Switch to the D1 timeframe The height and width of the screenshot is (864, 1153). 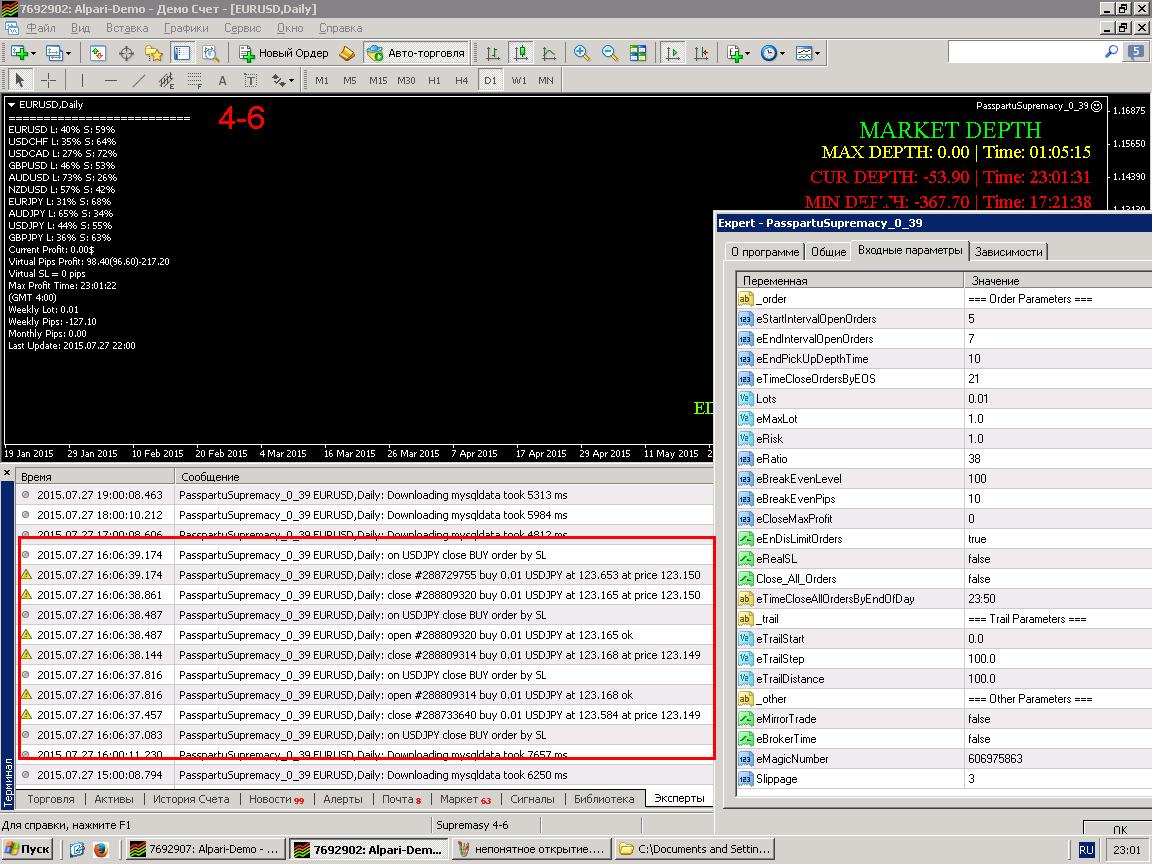[490, 80]
